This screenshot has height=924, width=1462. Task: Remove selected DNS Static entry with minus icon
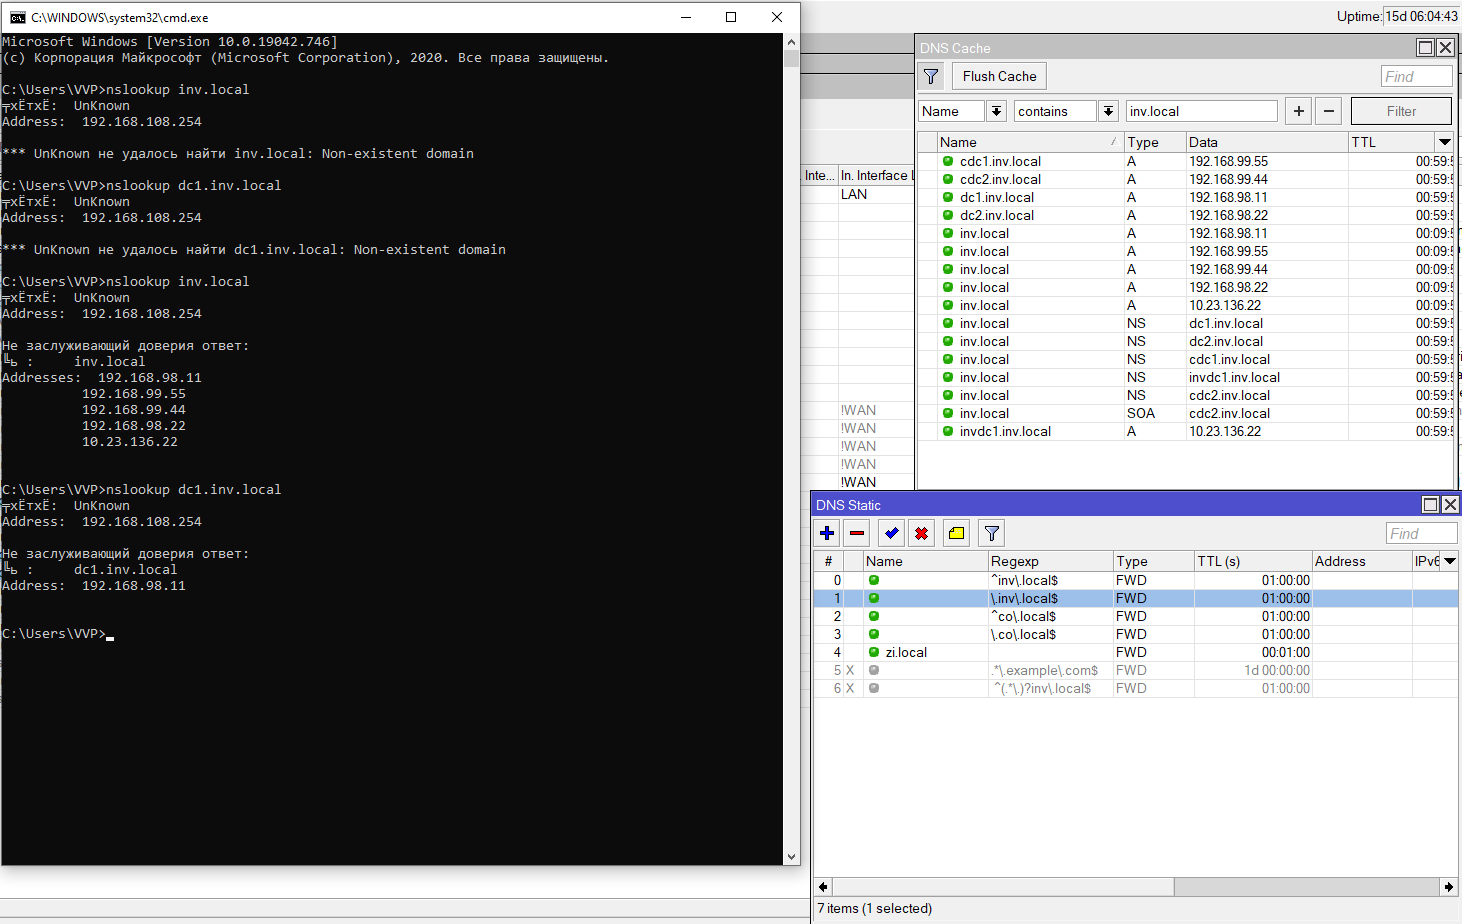point(857,533)
